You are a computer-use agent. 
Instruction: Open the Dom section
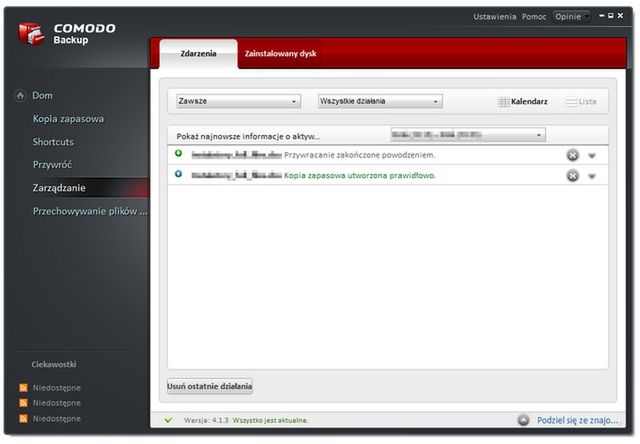[x=42, y=95]
